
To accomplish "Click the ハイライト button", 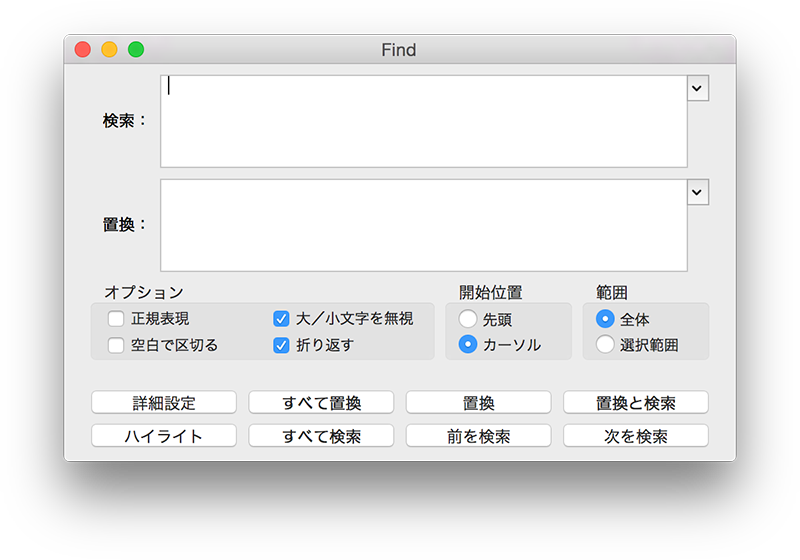I will [164, 436].
